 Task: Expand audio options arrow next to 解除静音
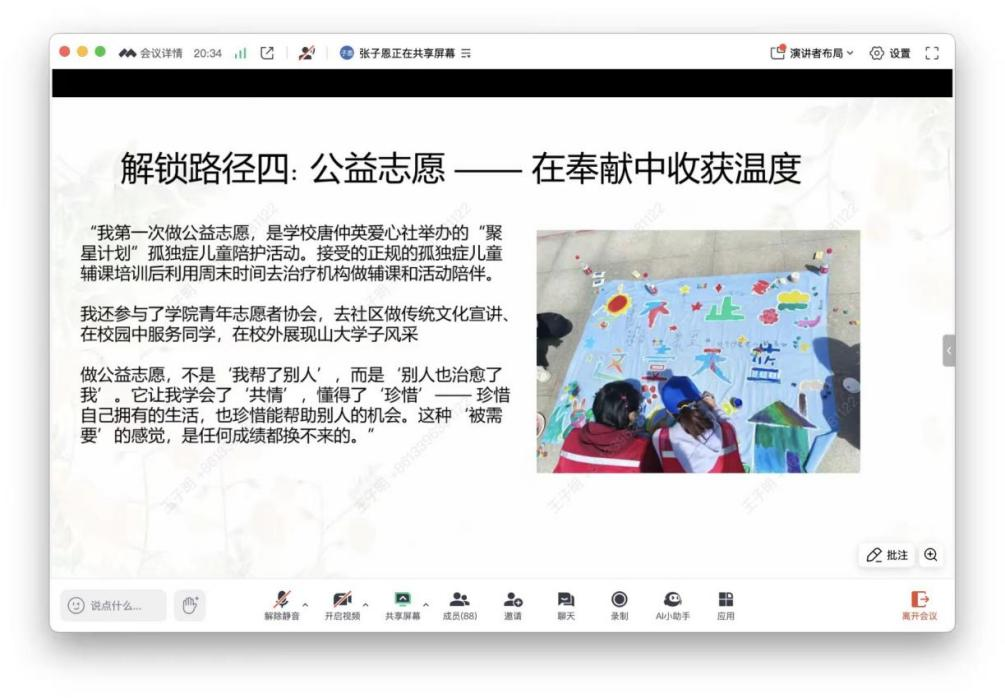(304, 604)
